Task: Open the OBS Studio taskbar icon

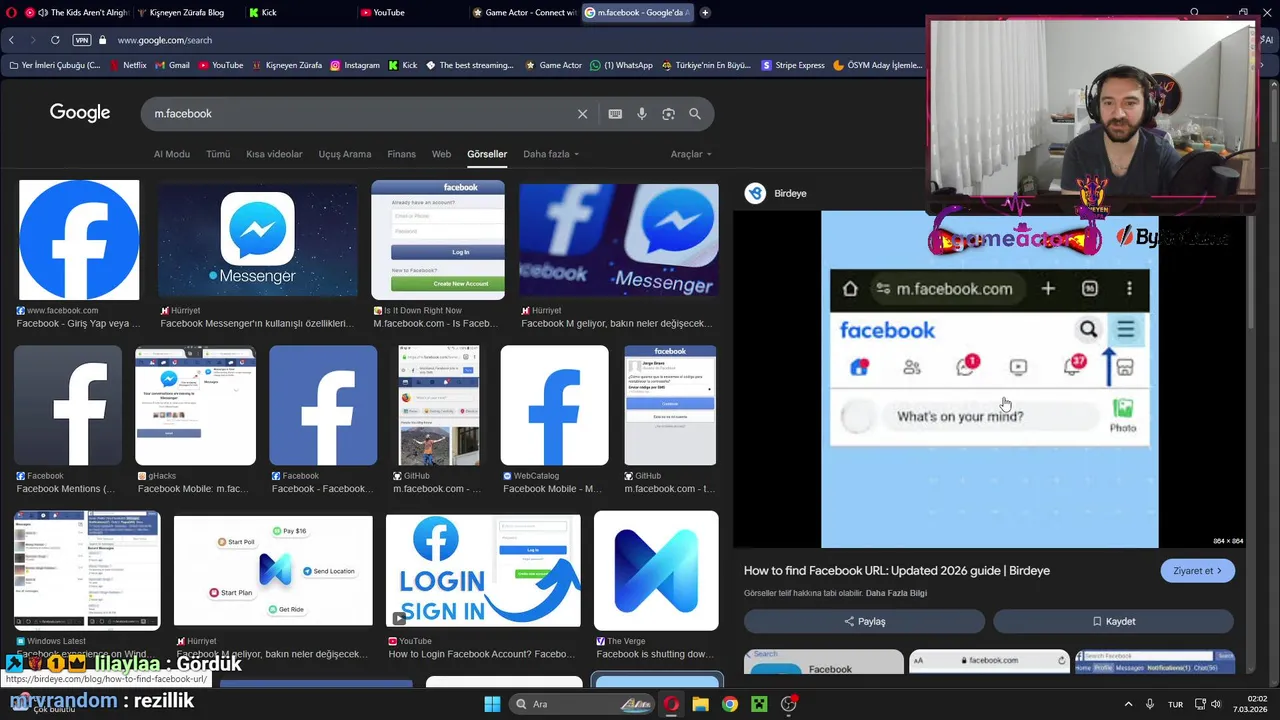Action: tap(789, 704)
